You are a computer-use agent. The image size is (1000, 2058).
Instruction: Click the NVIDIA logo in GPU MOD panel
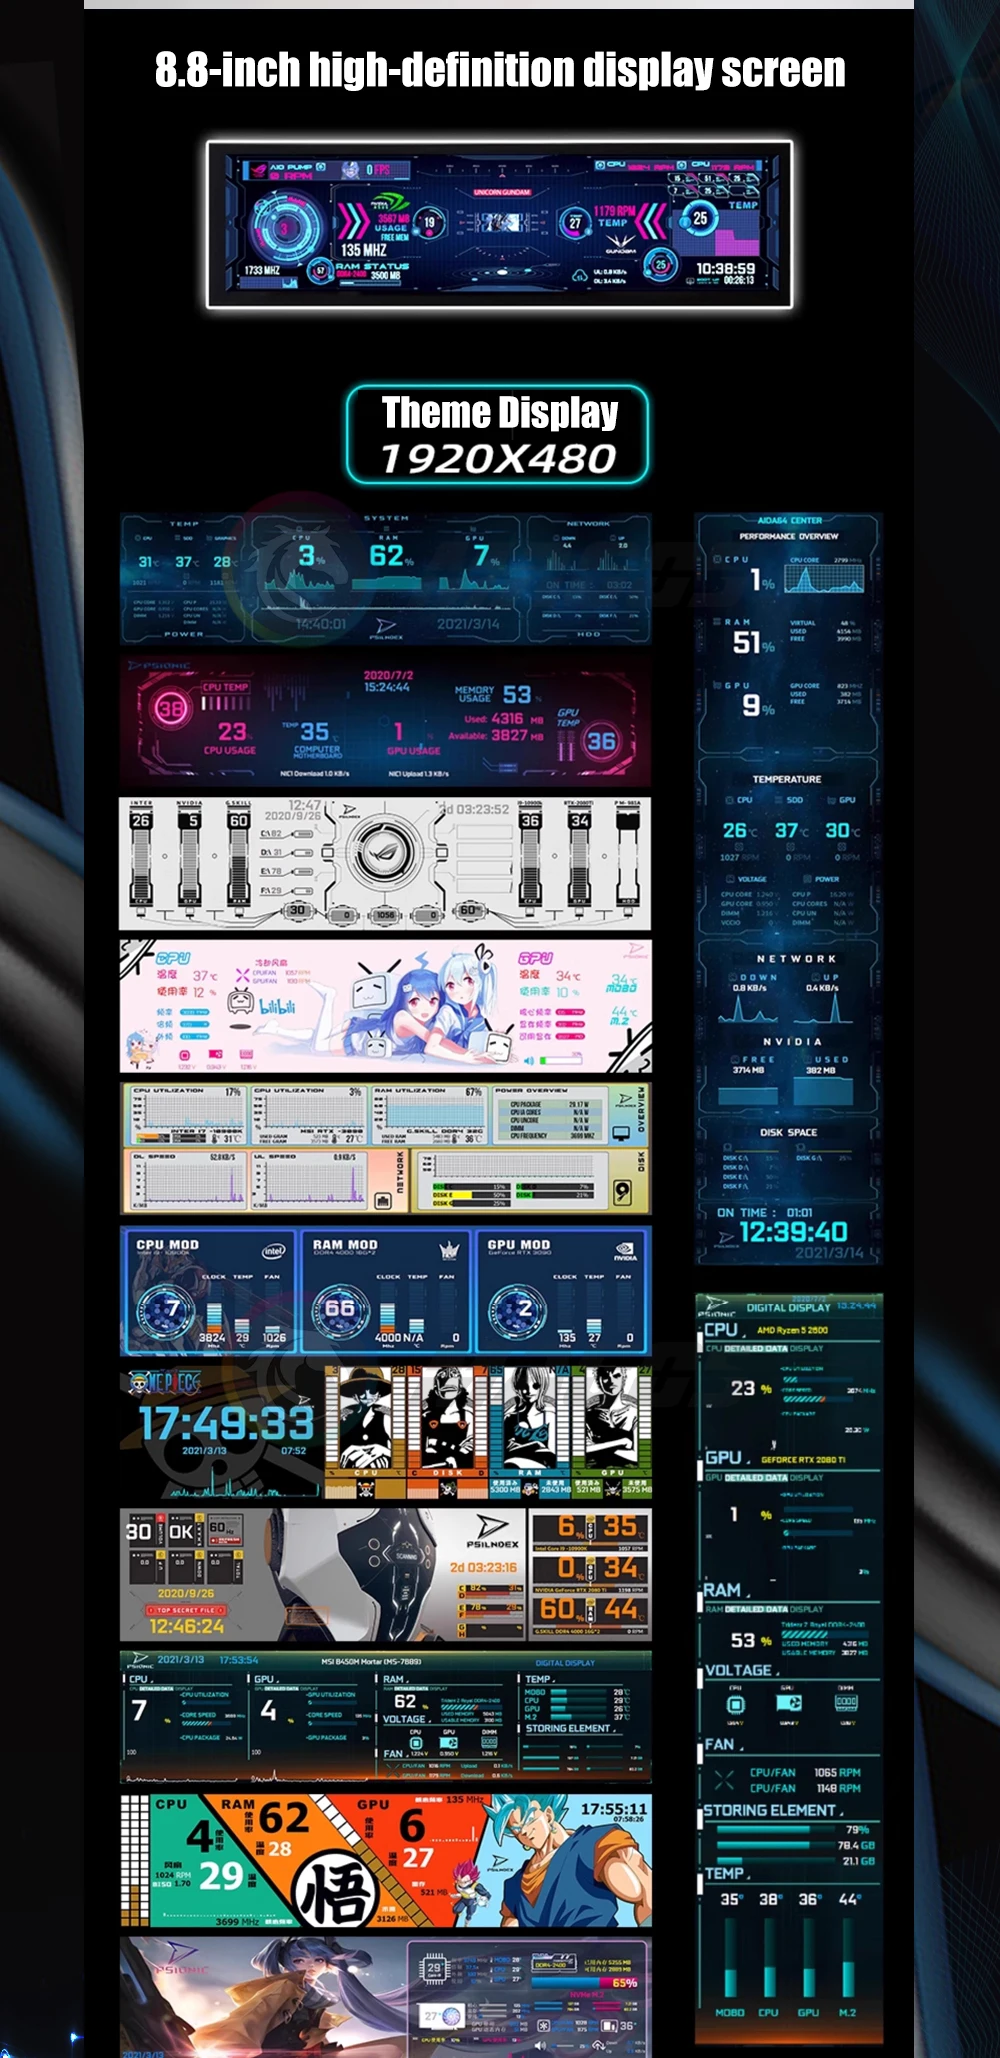624,1249
